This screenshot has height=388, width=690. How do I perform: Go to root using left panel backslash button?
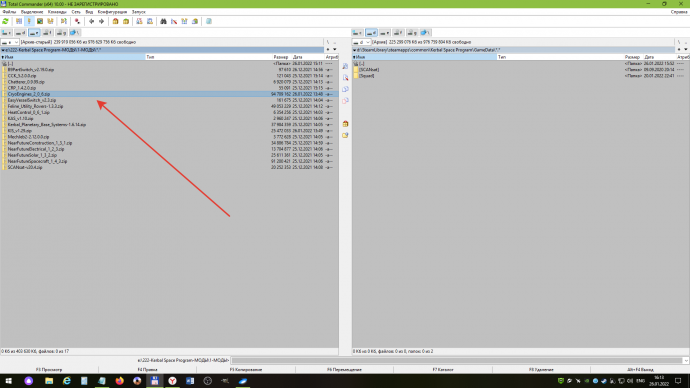click(327, 42)
